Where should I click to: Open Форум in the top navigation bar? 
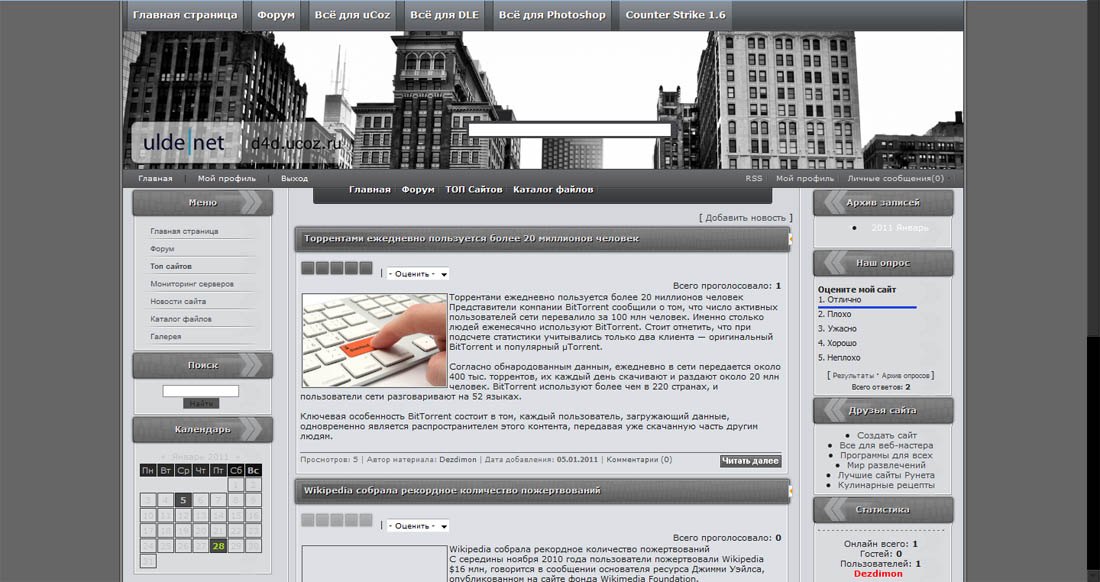click(276, 15)
